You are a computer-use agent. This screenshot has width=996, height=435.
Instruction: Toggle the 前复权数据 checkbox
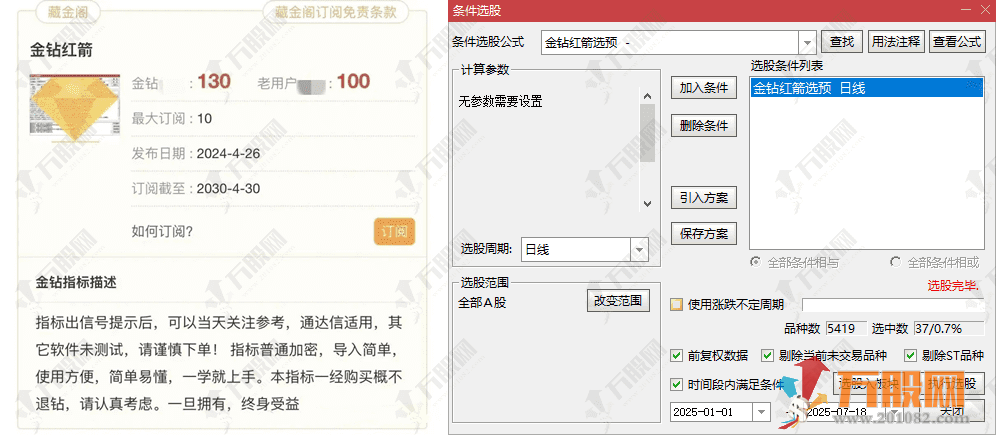pyautogui.click(x=677, y=356)
